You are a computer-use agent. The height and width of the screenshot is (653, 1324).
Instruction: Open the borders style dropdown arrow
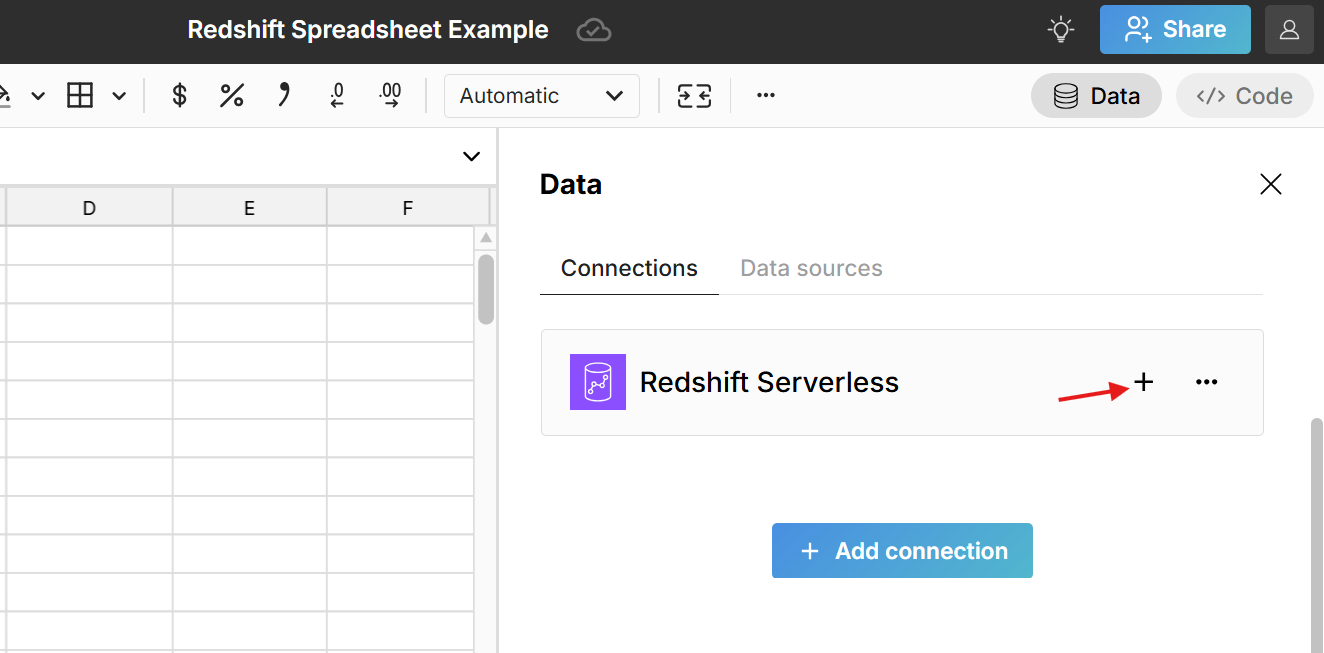point(119,95)
